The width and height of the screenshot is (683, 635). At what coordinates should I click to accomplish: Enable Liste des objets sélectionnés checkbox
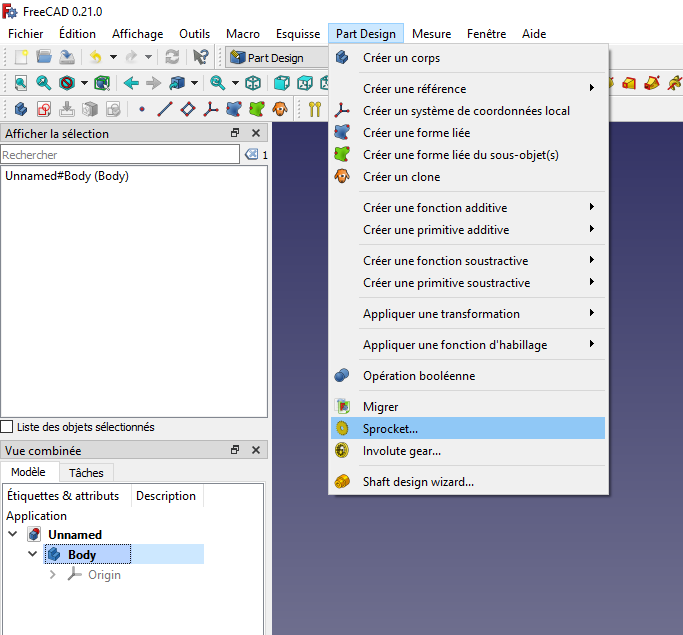click(x=7, y=426)
